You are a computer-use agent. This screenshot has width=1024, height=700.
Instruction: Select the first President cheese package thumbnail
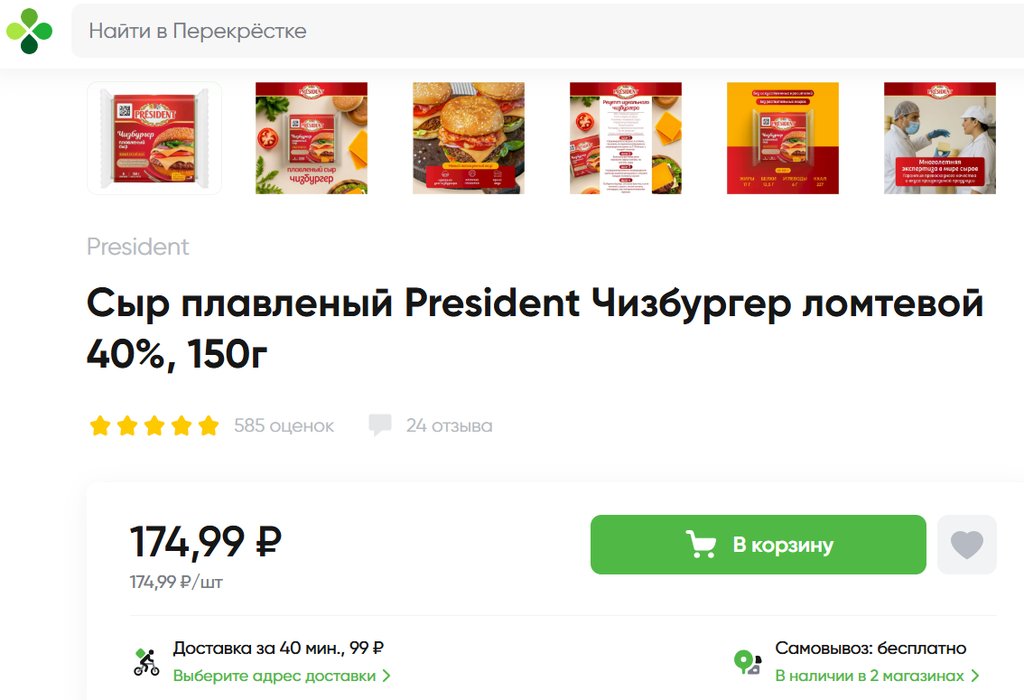point(155,138)
